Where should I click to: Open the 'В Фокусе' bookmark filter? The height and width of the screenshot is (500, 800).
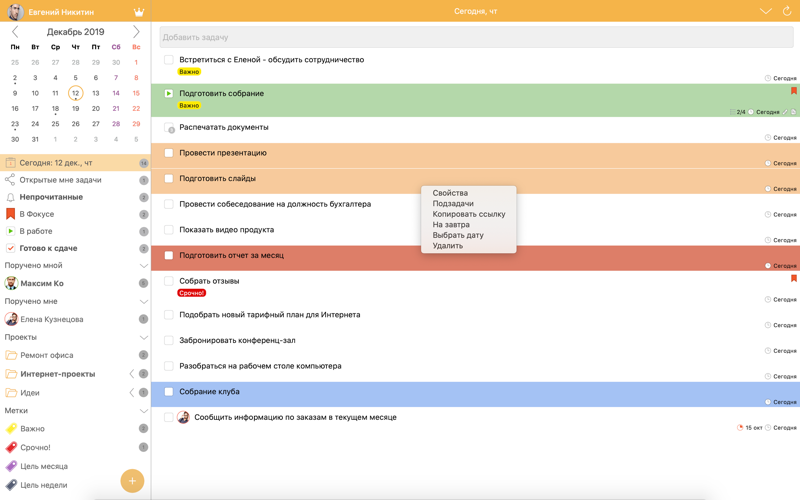point(36,214)
